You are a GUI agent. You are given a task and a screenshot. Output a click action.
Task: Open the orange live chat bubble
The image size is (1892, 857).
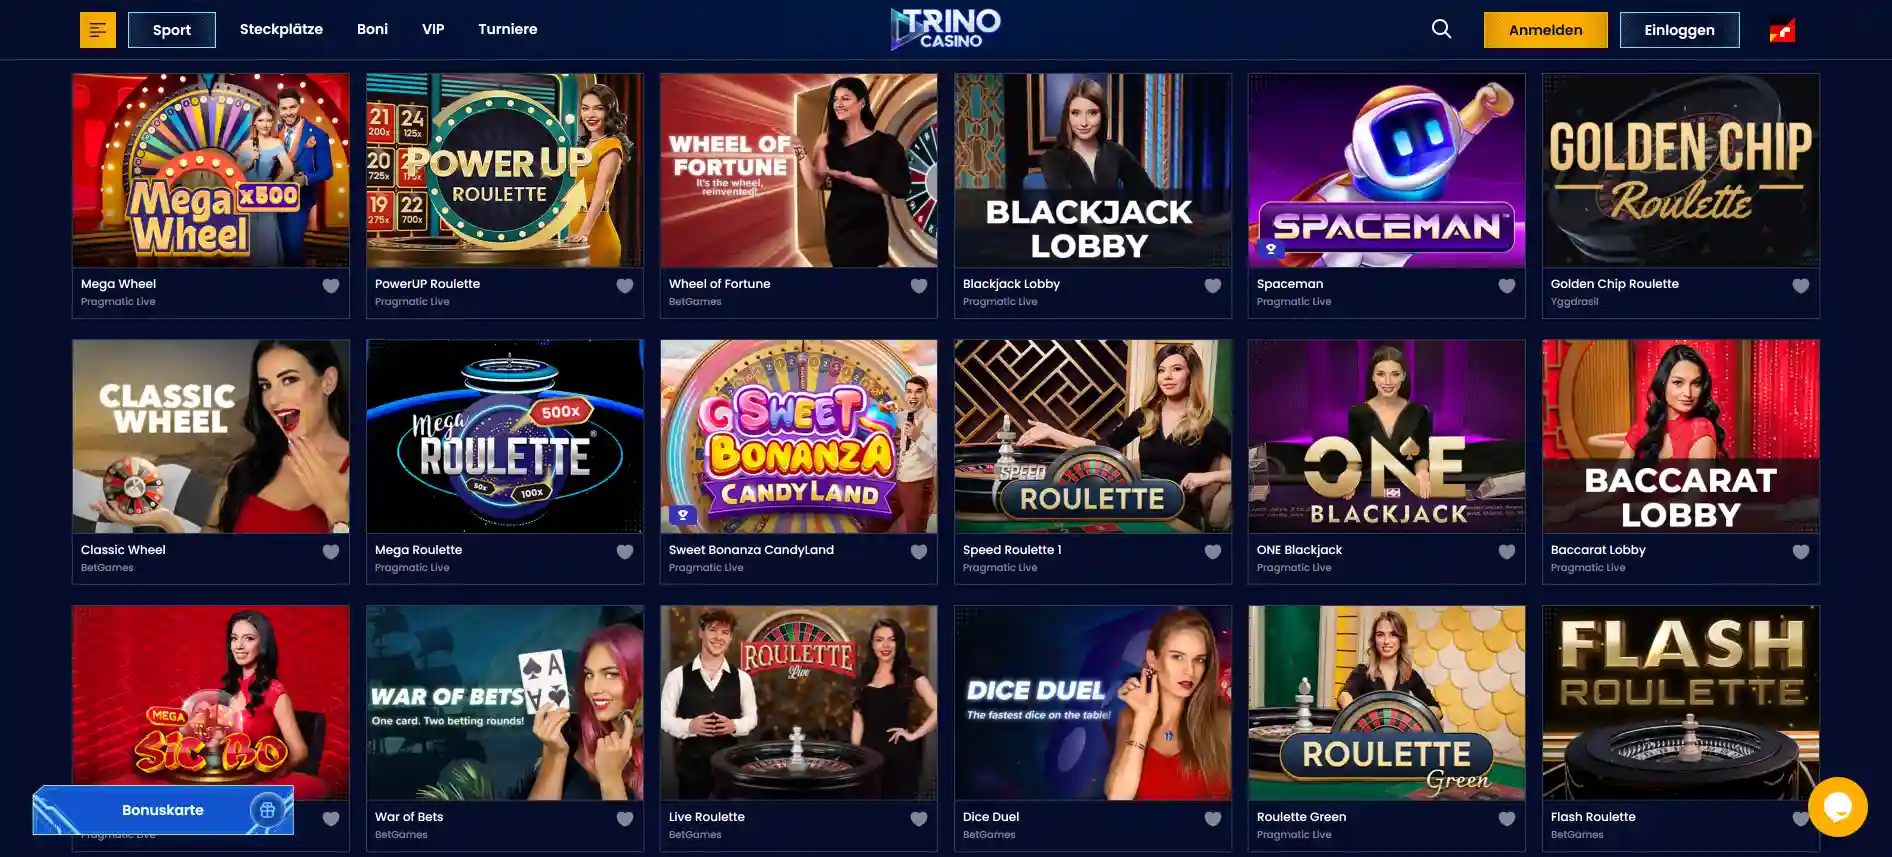click(x=1838, y=806)
